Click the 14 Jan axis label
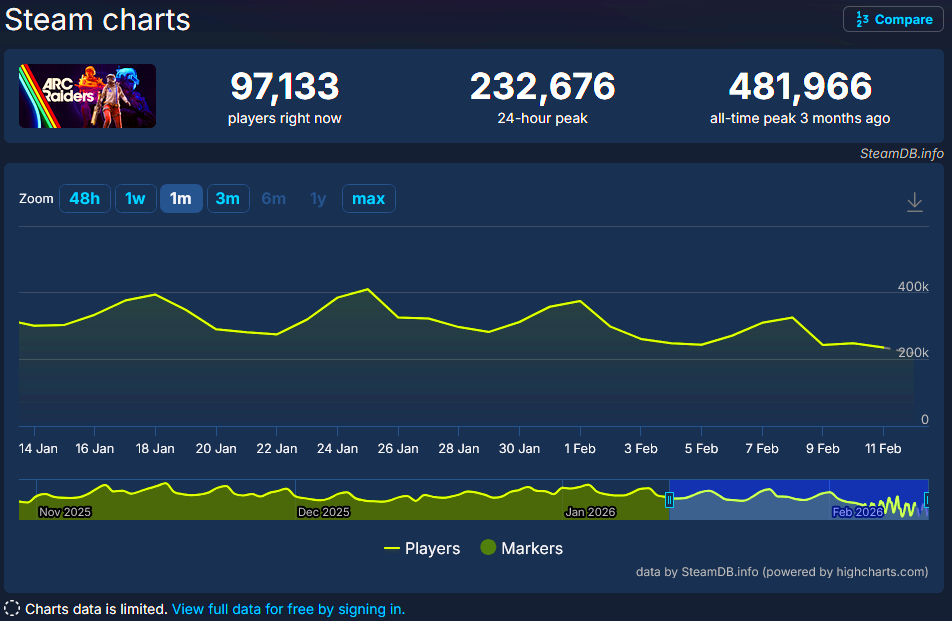 coord(38,449)
